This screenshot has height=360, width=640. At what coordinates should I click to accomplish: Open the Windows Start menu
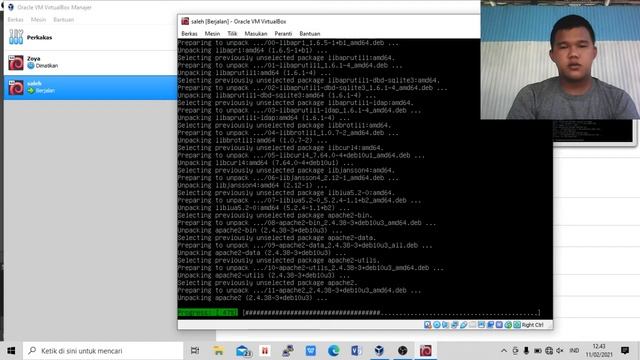[11, 351]
